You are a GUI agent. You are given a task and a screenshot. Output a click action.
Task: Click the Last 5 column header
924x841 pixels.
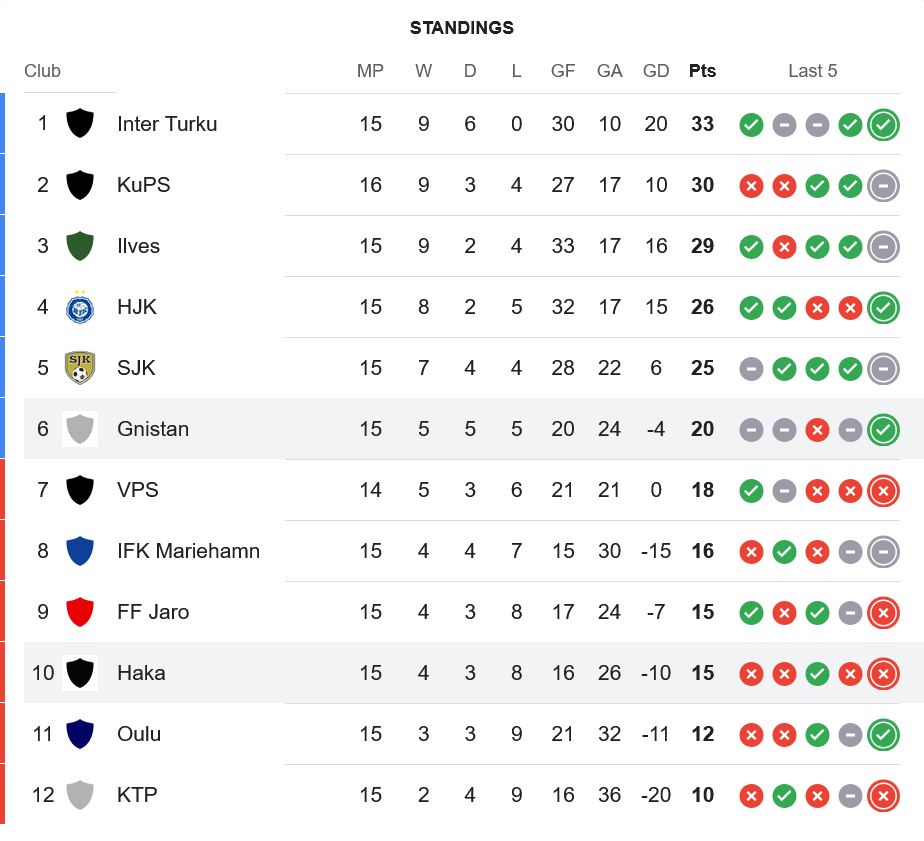[x=812, y=71]
